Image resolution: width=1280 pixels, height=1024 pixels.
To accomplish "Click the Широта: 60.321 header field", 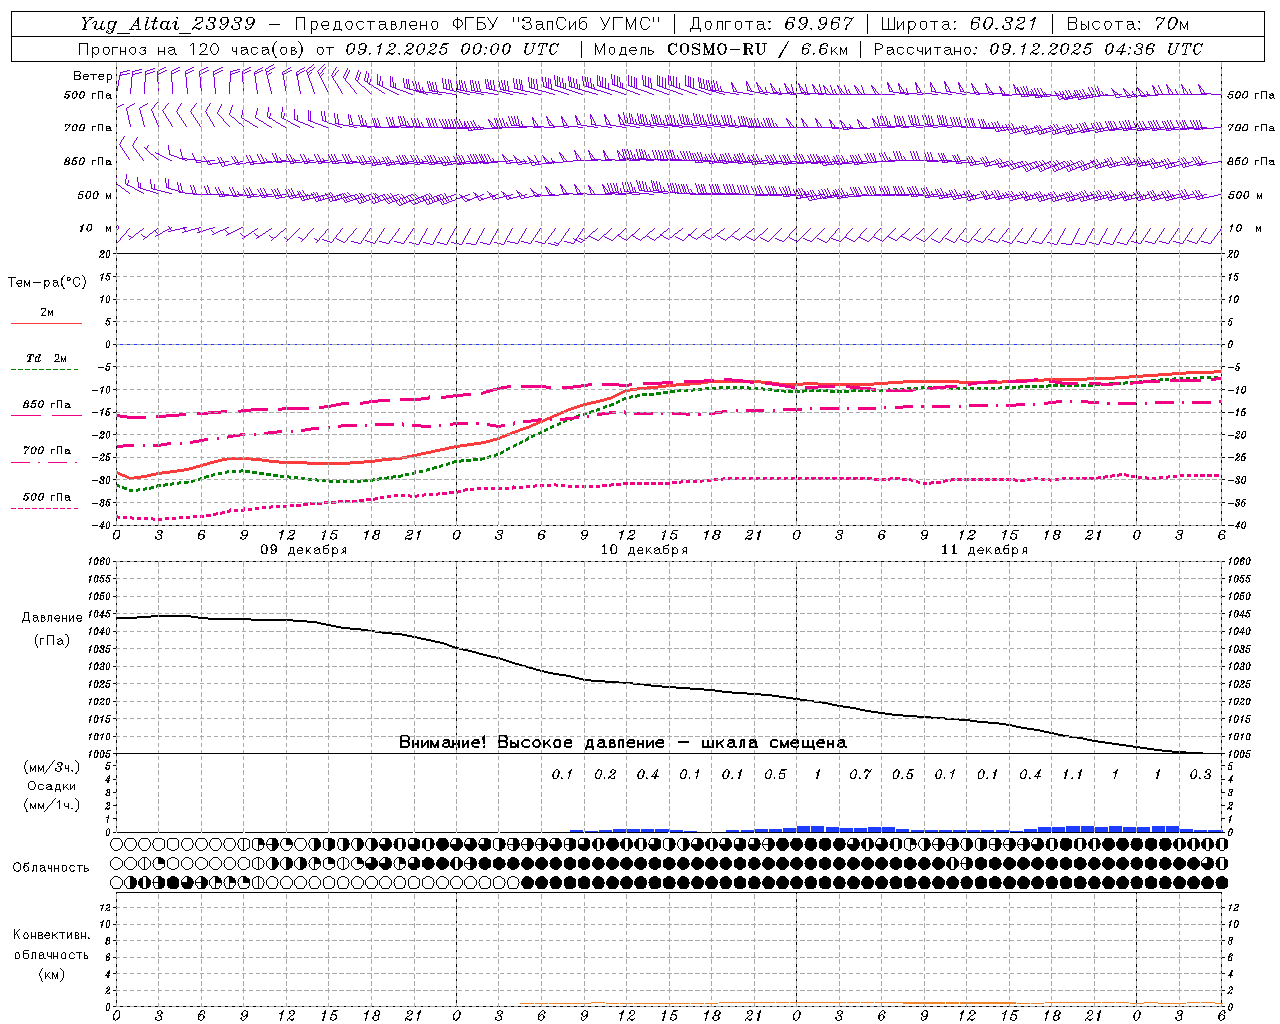I will coord(959,24).
